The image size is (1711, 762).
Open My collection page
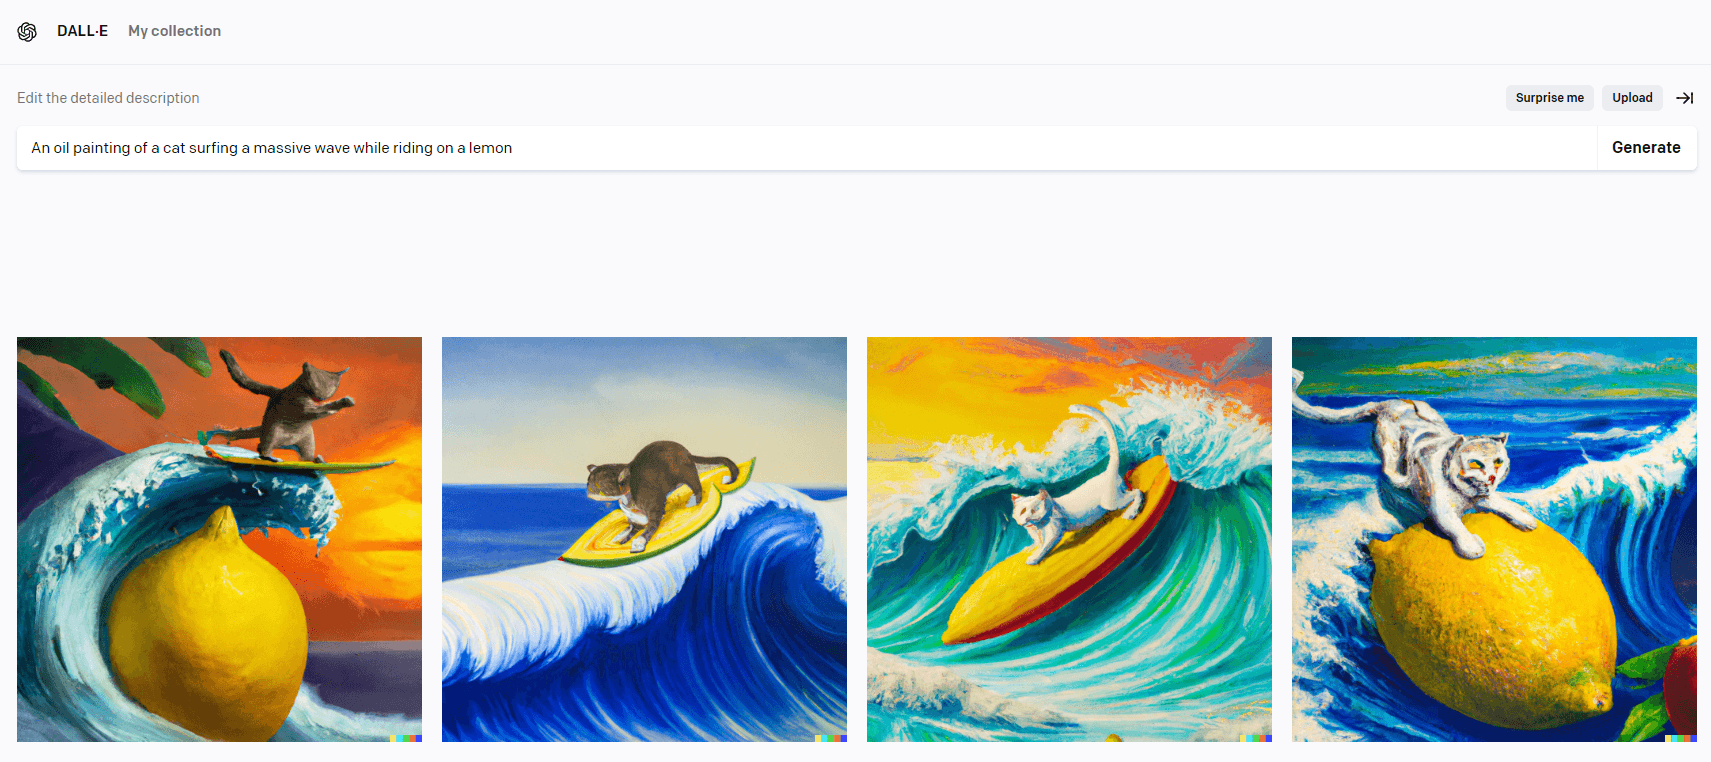[x=174, y=31]
